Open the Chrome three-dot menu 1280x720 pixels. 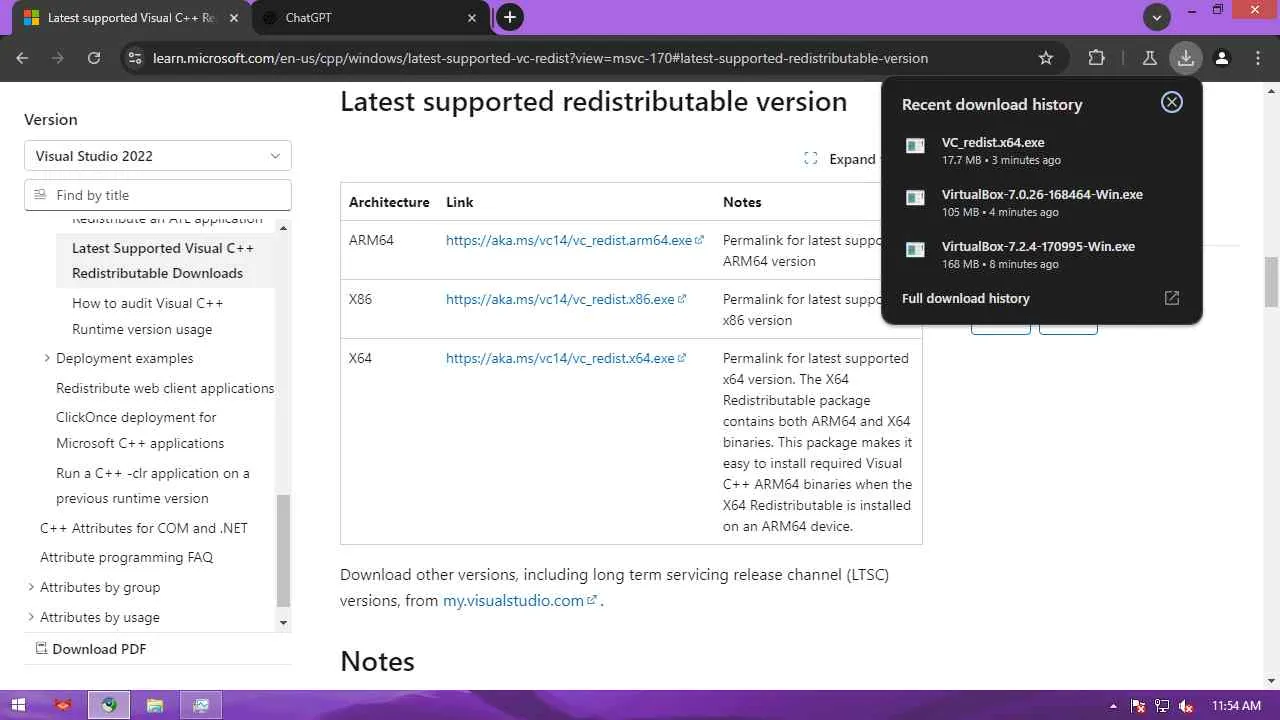(1257, 58)
